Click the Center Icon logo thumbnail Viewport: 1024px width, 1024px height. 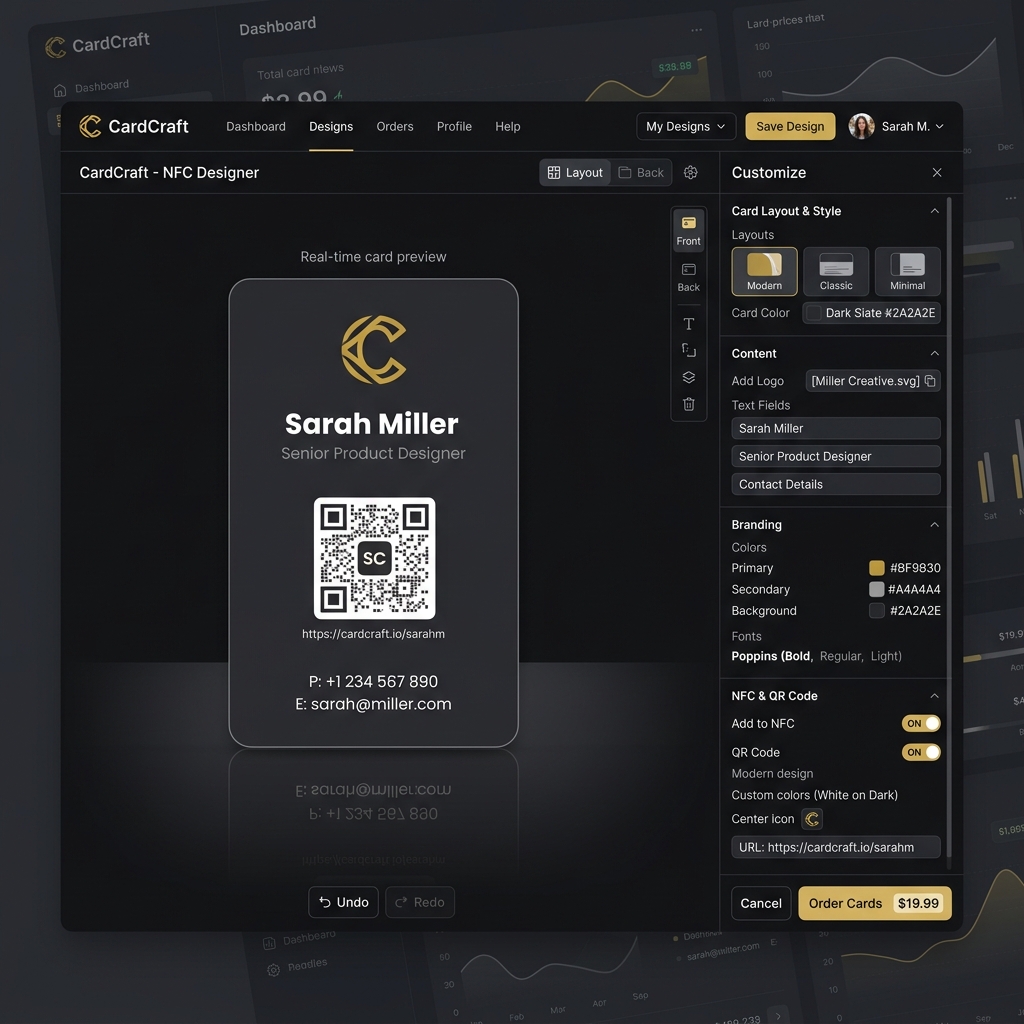[812, 818]
